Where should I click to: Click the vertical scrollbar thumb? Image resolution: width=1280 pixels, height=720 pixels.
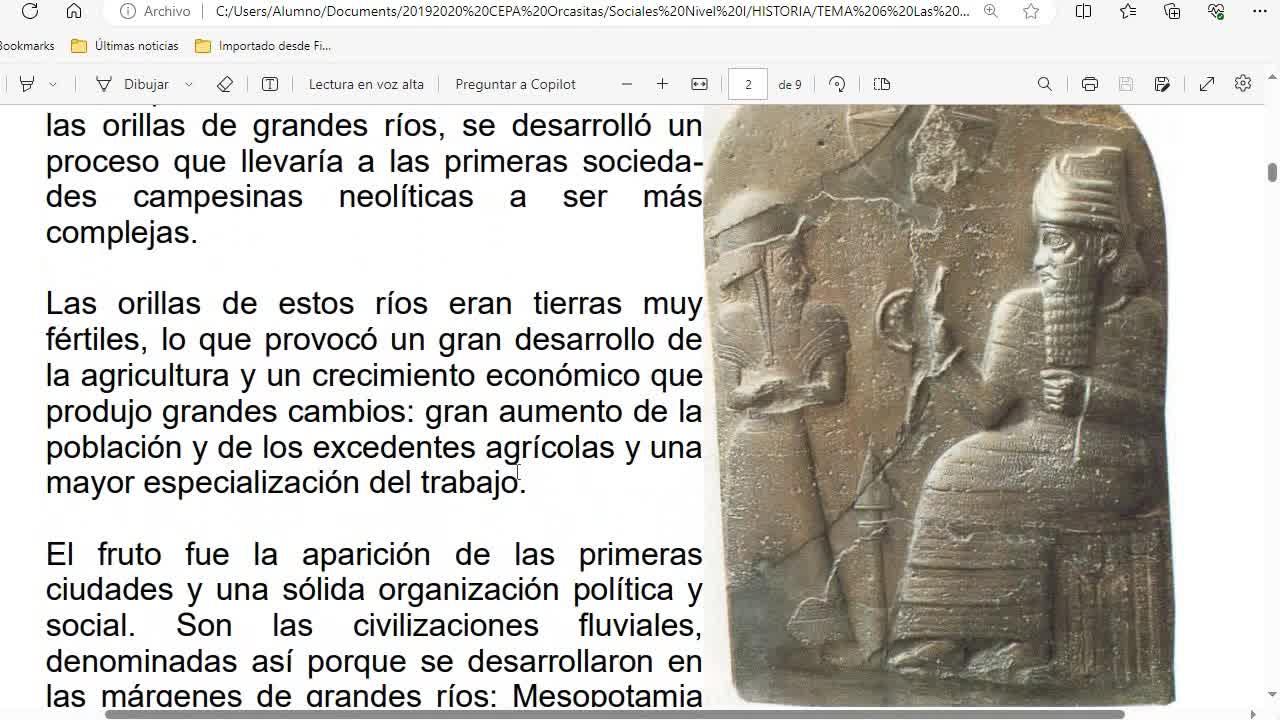click(x=1272, y=172)
